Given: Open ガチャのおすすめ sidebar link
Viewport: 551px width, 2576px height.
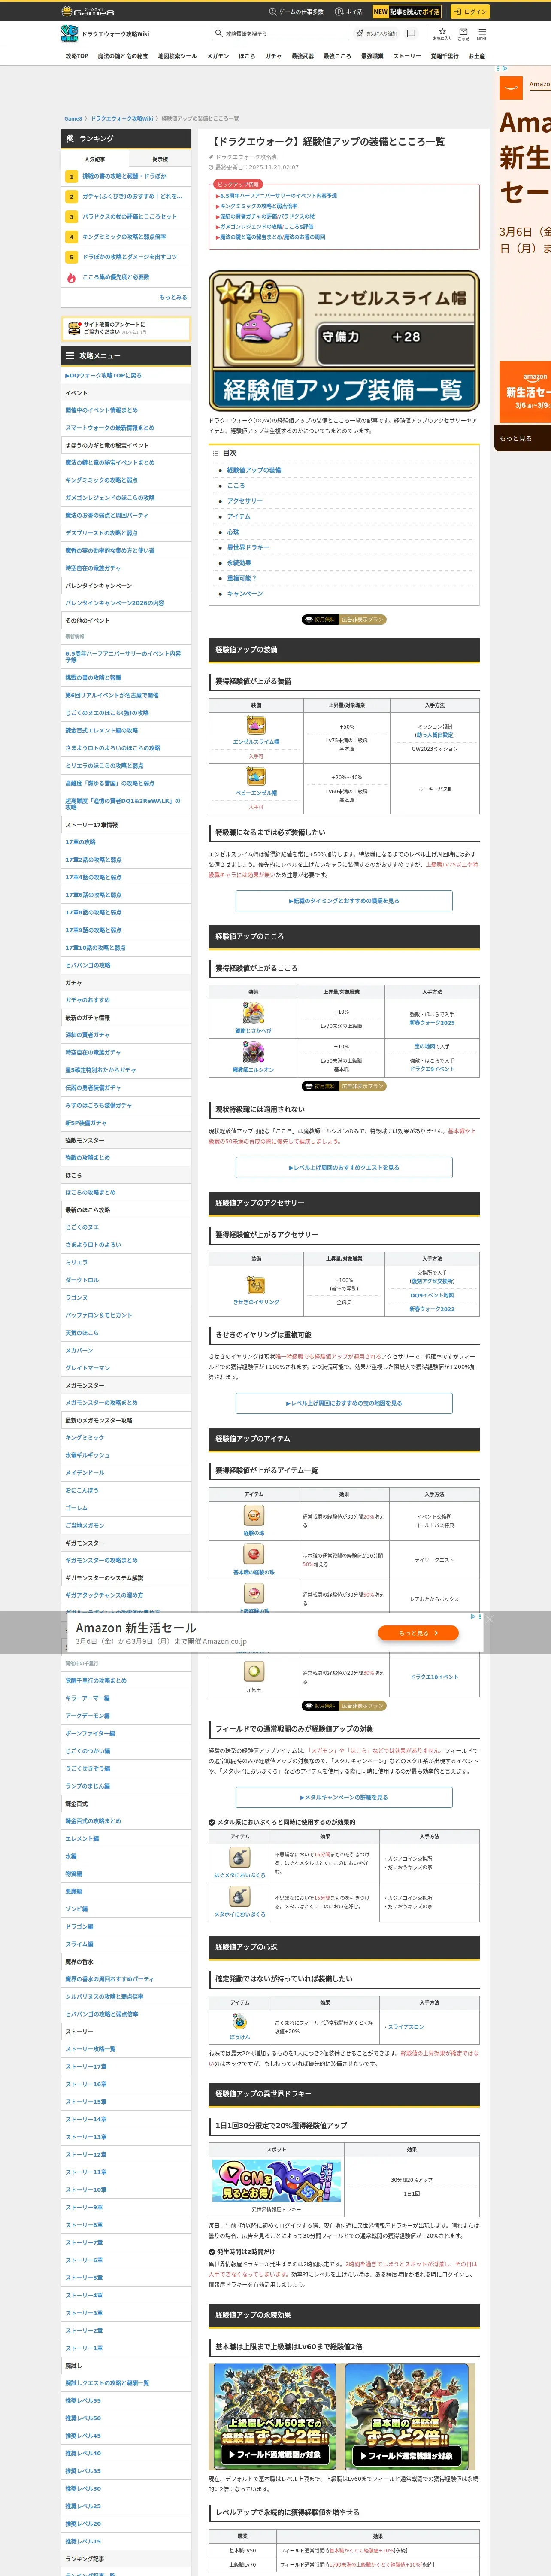Looking at the screenshot, I should [88, 1000].
